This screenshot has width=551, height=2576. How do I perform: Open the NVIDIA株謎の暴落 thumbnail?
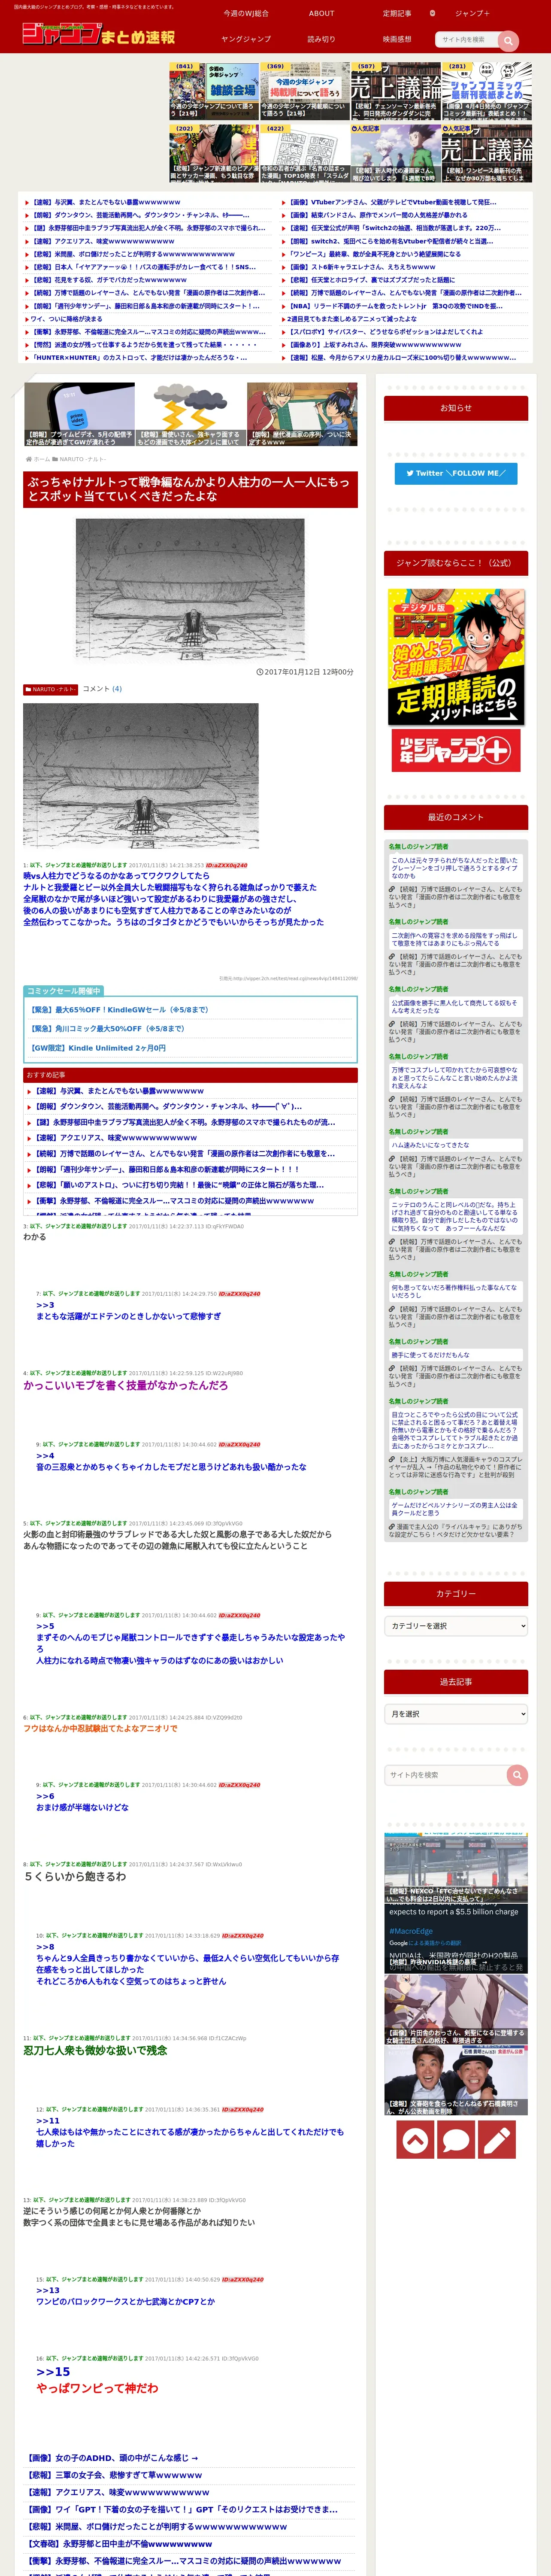click(x=456, y=1938)
